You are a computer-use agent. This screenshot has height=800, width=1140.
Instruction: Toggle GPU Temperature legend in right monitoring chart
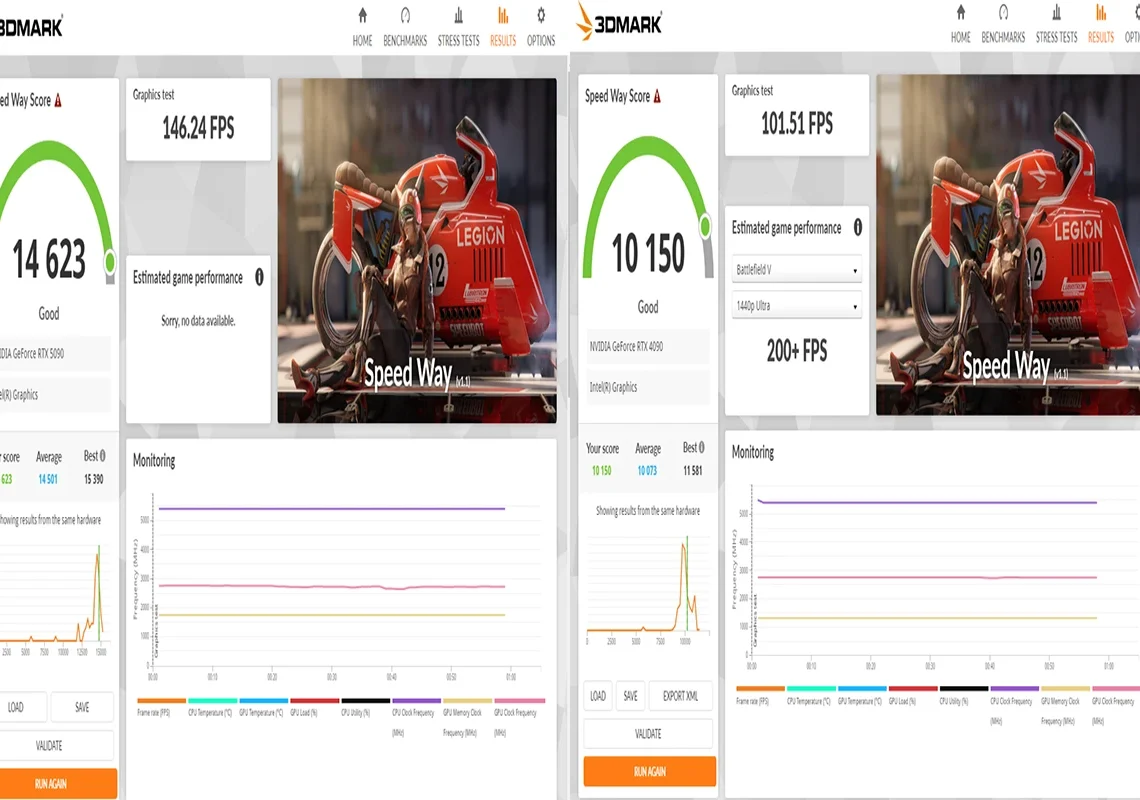coord(862,696)
